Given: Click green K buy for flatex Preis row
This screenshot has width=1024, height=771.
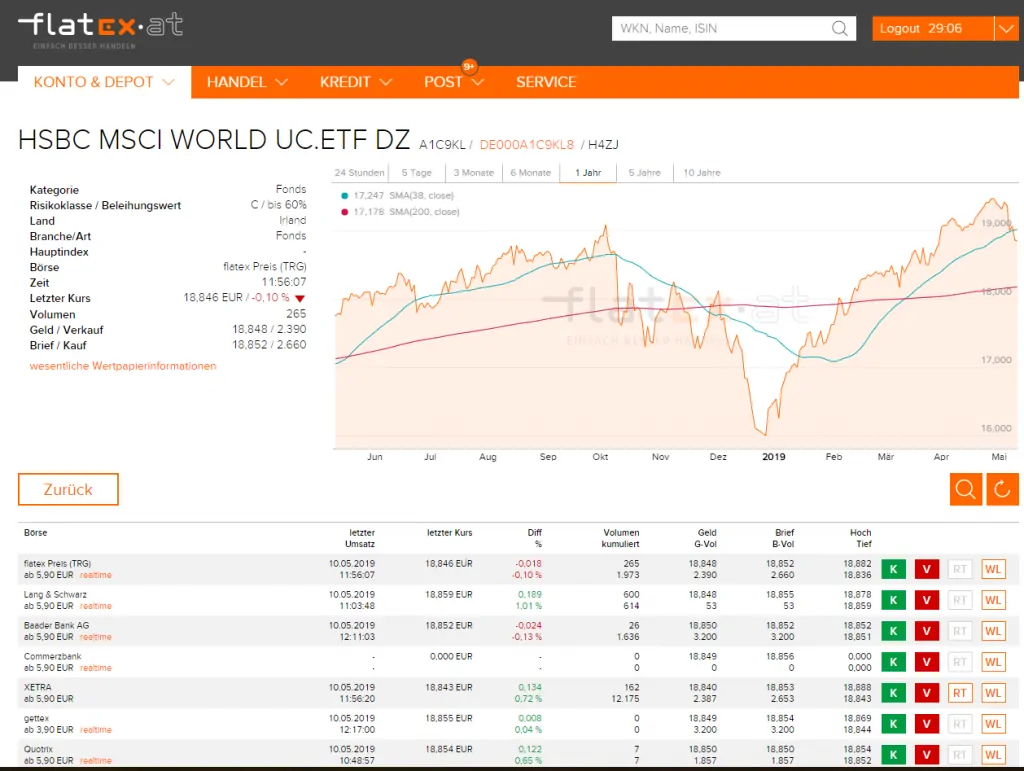Looking at the screenshot, I should pyautogui.click(x=893, y=569).
